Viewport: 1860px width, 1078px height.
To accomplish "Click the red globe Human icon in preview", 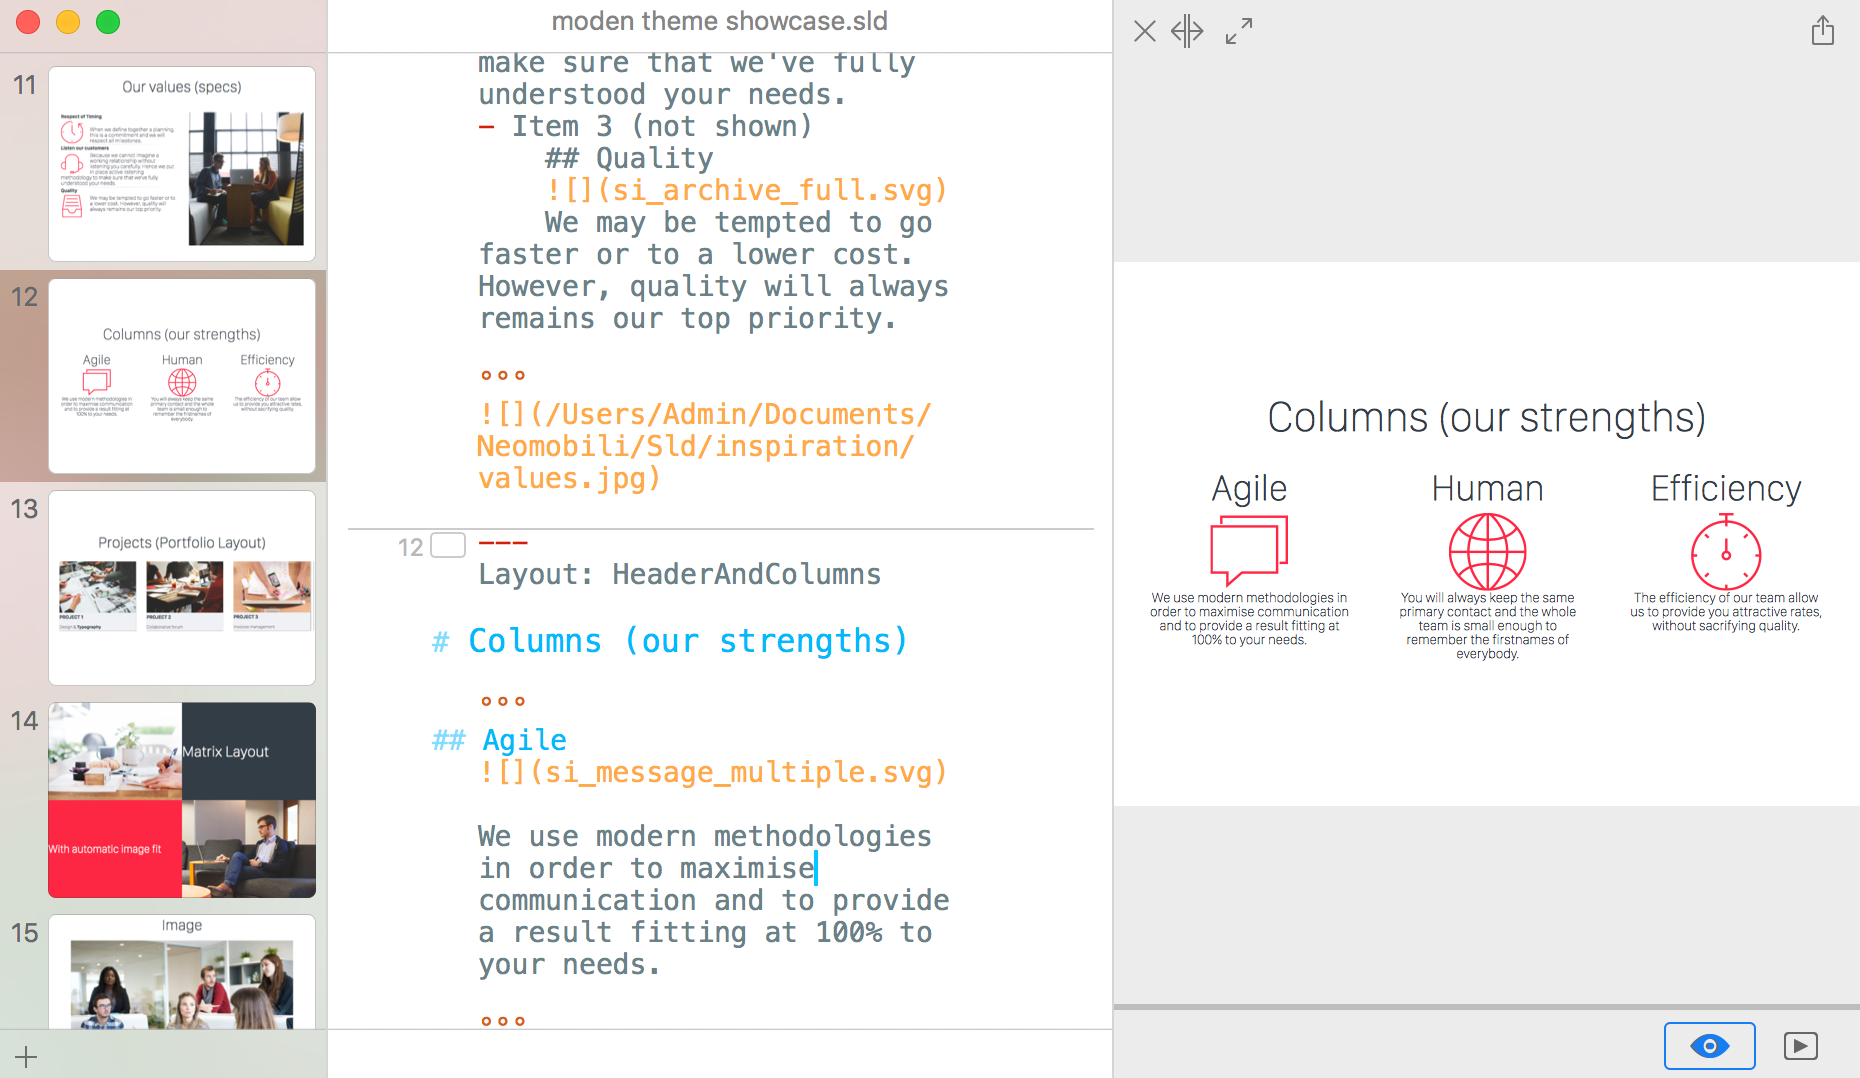I will point(1487,551).
